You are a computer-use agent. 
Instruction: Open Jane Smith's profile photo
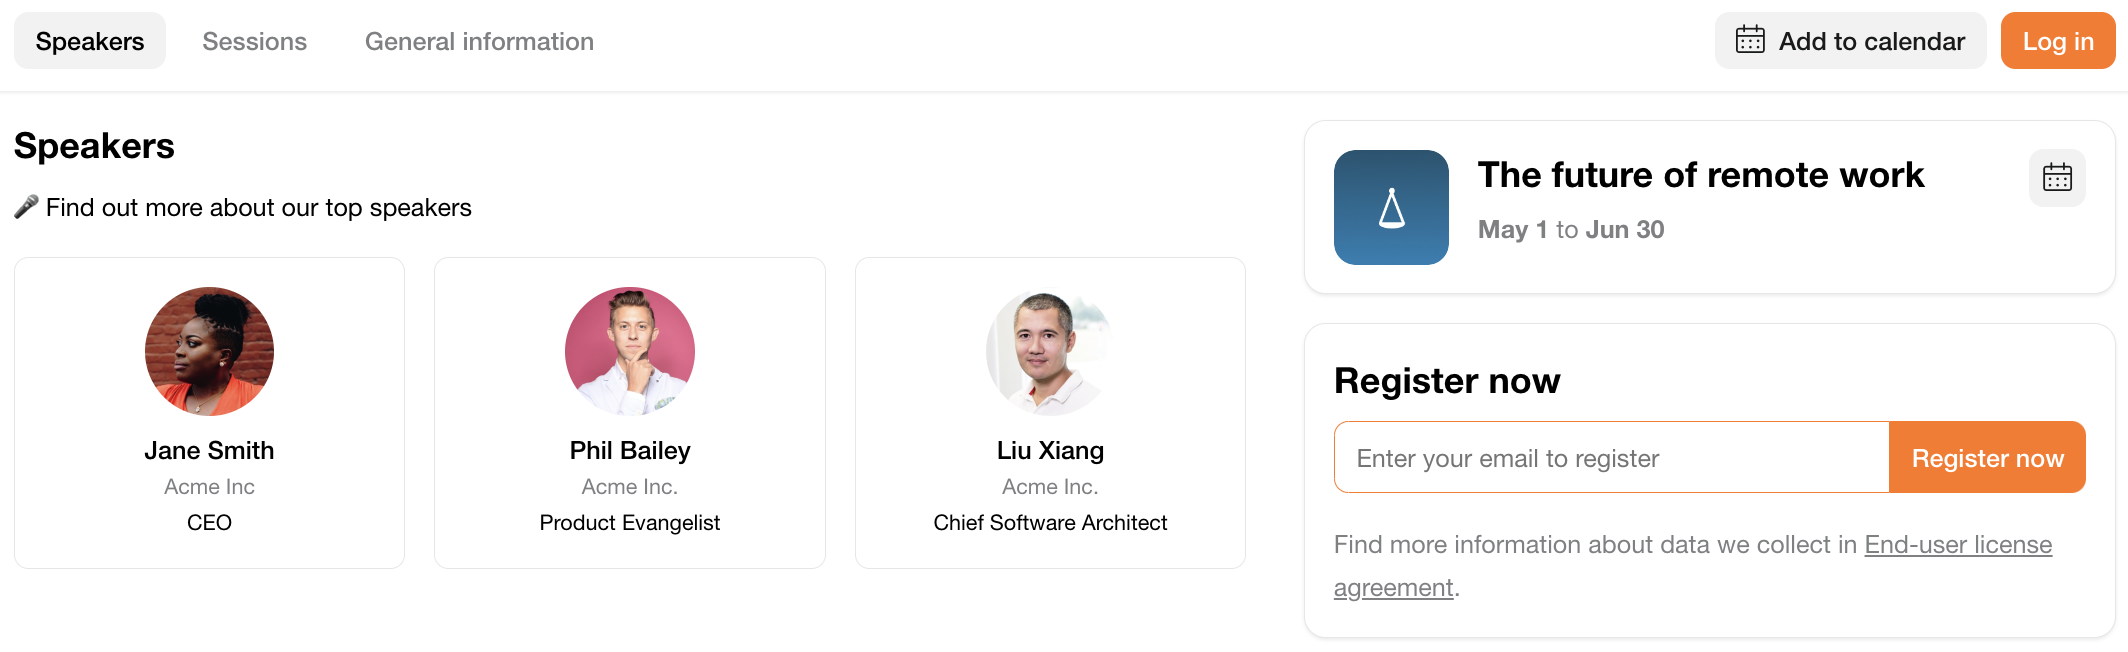tap(209, 351)
